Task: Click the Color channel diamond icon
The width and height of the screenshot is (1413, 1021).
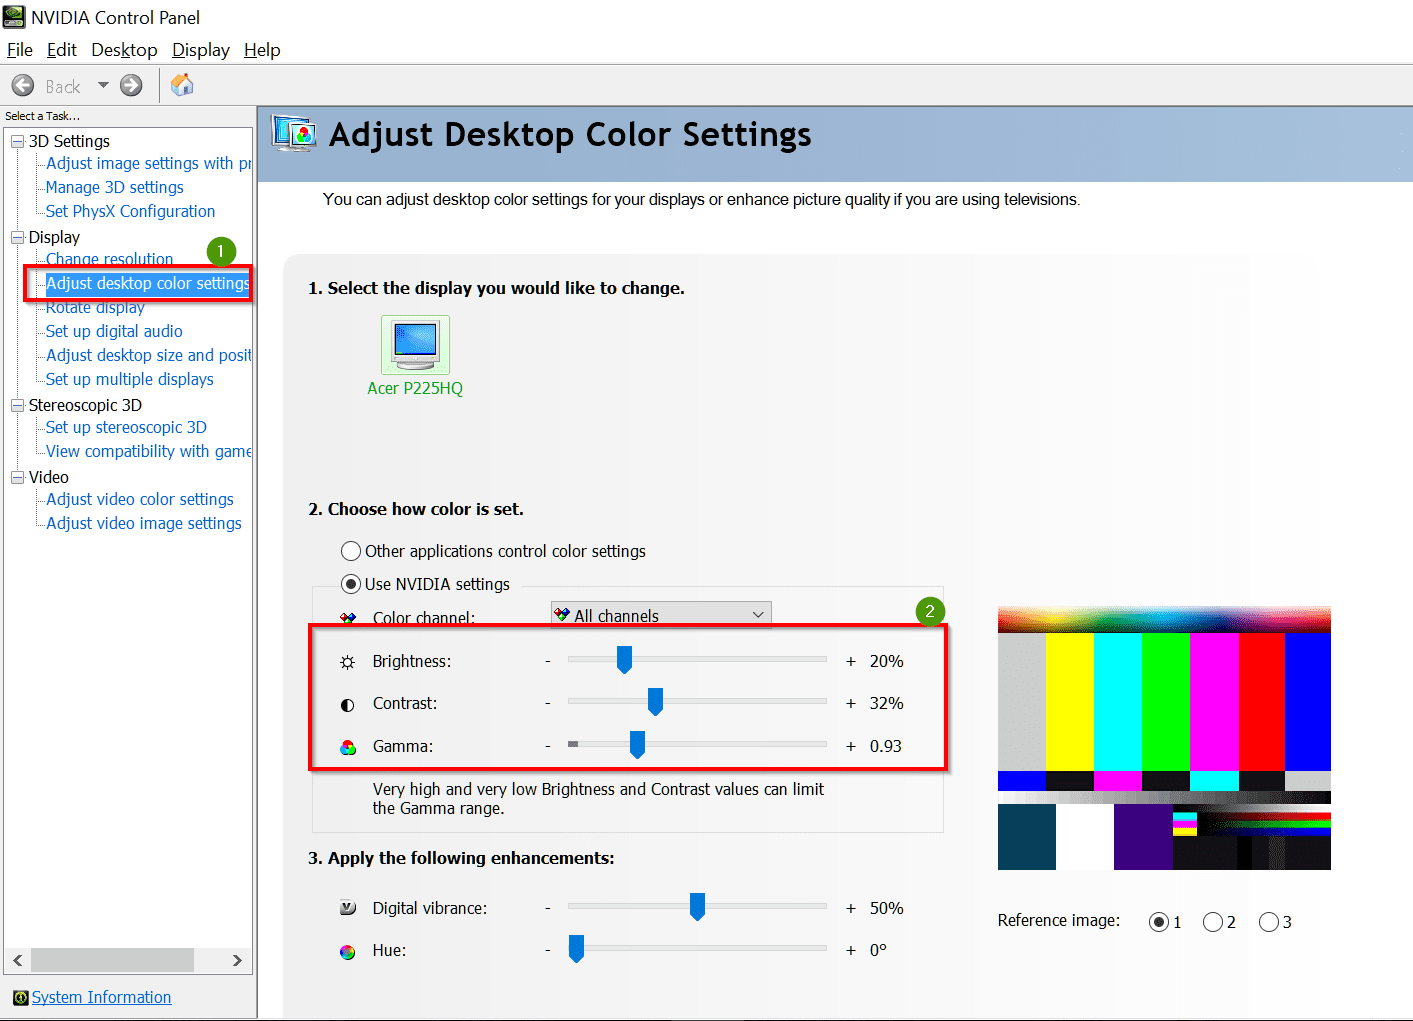Action: (x=347, y=617)
